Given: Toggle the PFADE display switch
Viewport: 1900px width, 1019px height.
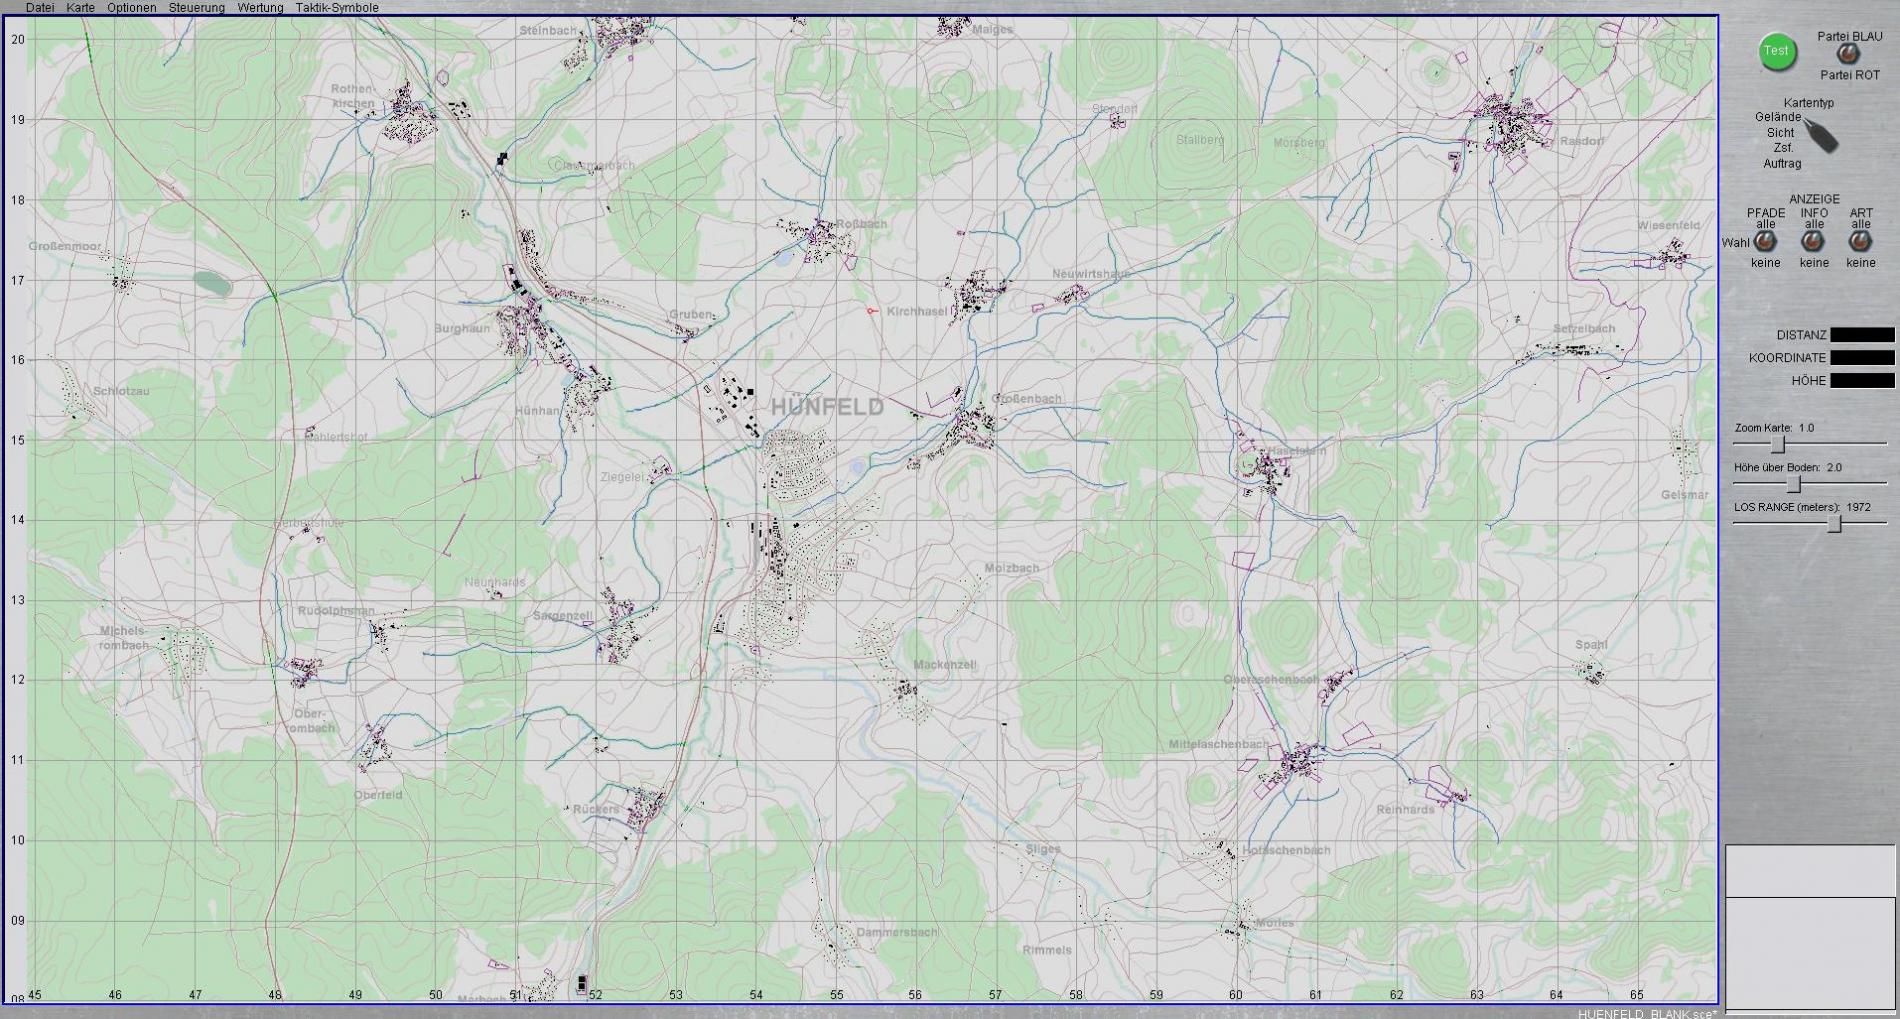Looking at the screenshot, I should [1765, 242].
